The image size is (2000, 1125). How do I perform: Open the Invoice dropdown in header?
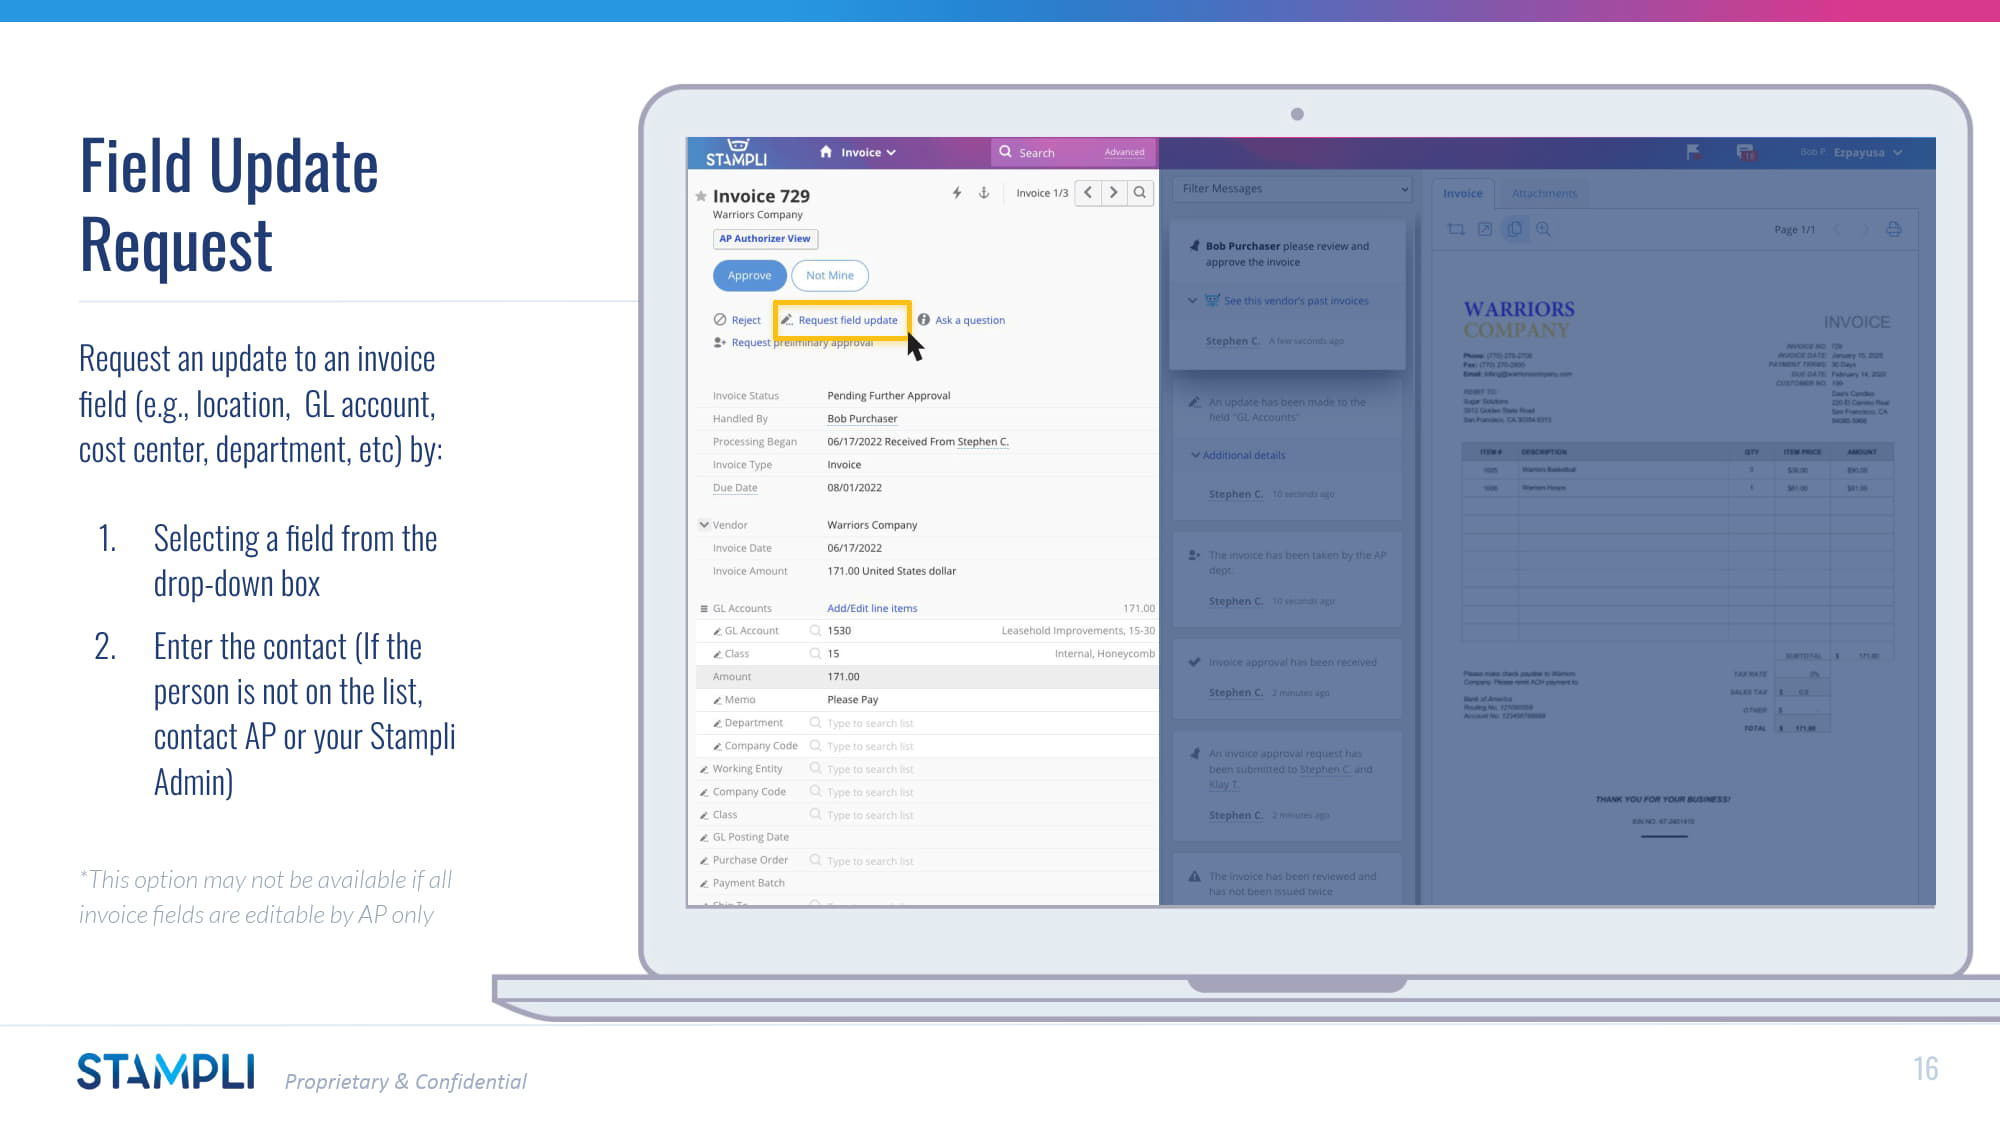(x=868, y=153)
